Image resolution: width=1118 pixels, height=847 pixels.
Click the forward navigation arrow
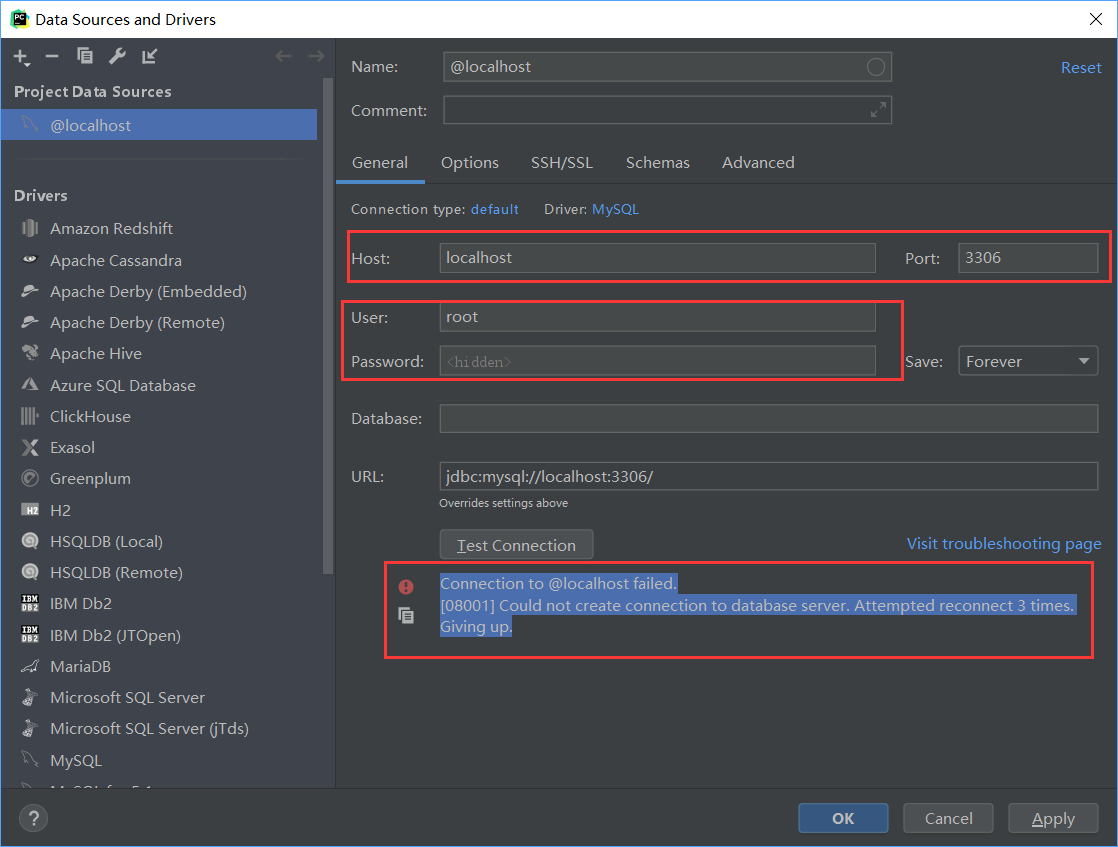click(x=316, y=57)
